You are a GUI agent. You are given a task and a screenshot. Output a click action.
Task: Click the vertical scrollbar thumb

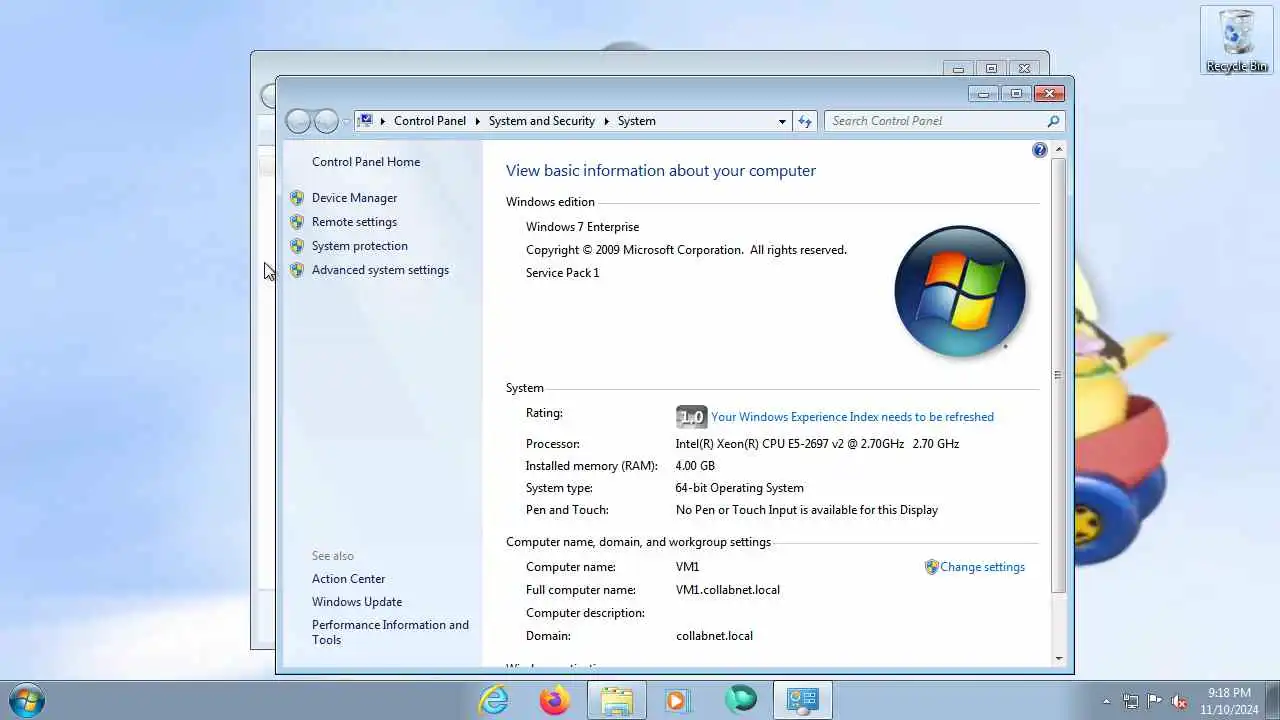point(1059,376)
